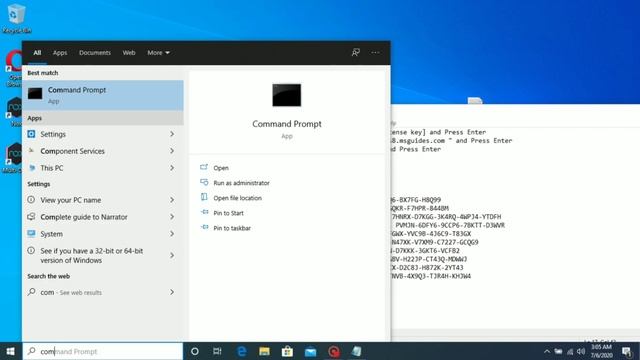The image size is (640, 360).
Task: Open the Command Prompt best match result
Action: coord(102,95)
